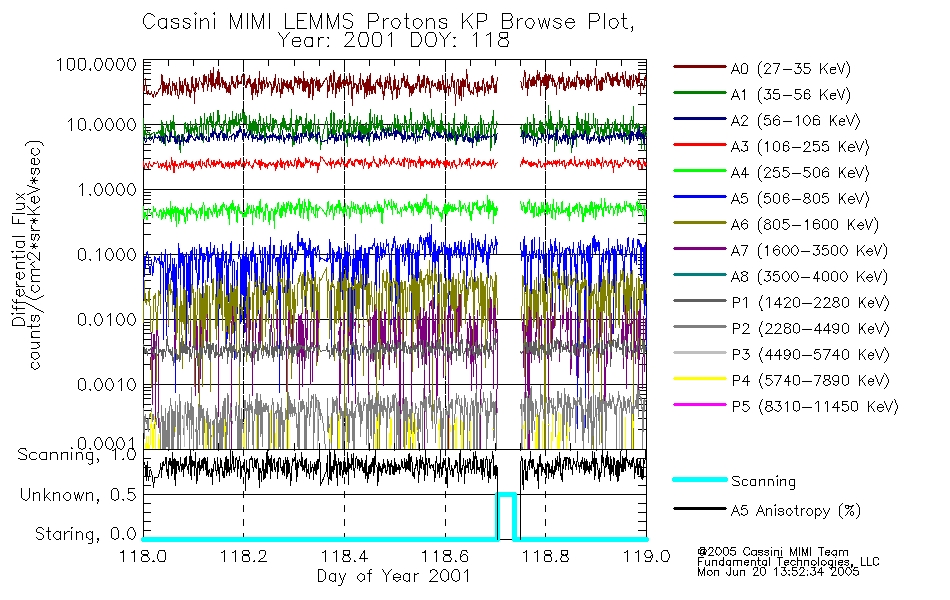Viewport: 950px width, 600px height.
Task: Click the 1.0000 y-axis tick label
Action: pyautogui.click(x=106, y=190)
